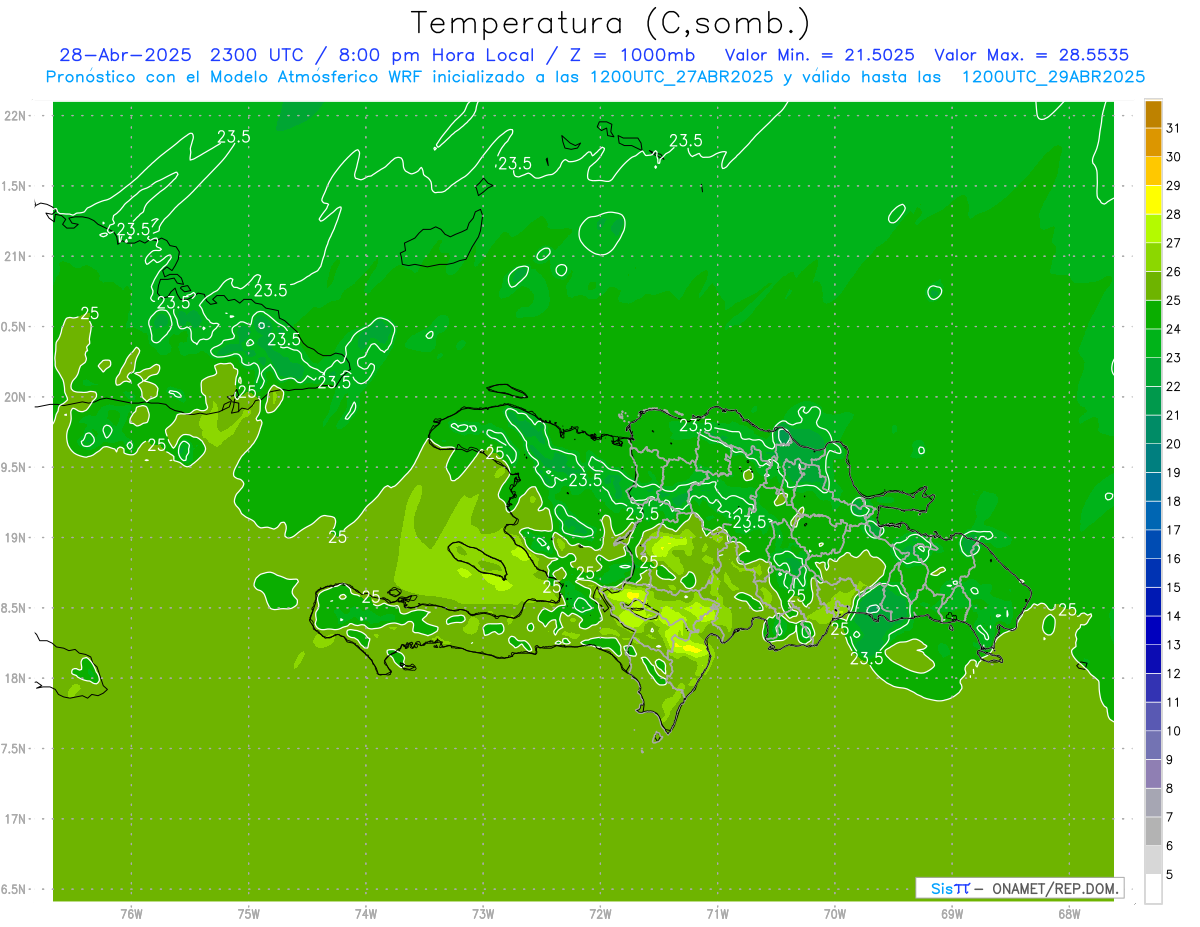The height and width of the screenshot is (927, 1200).
Task: Click legend value label "12"
Action: pyautogui.click(x=1174, y=674)
